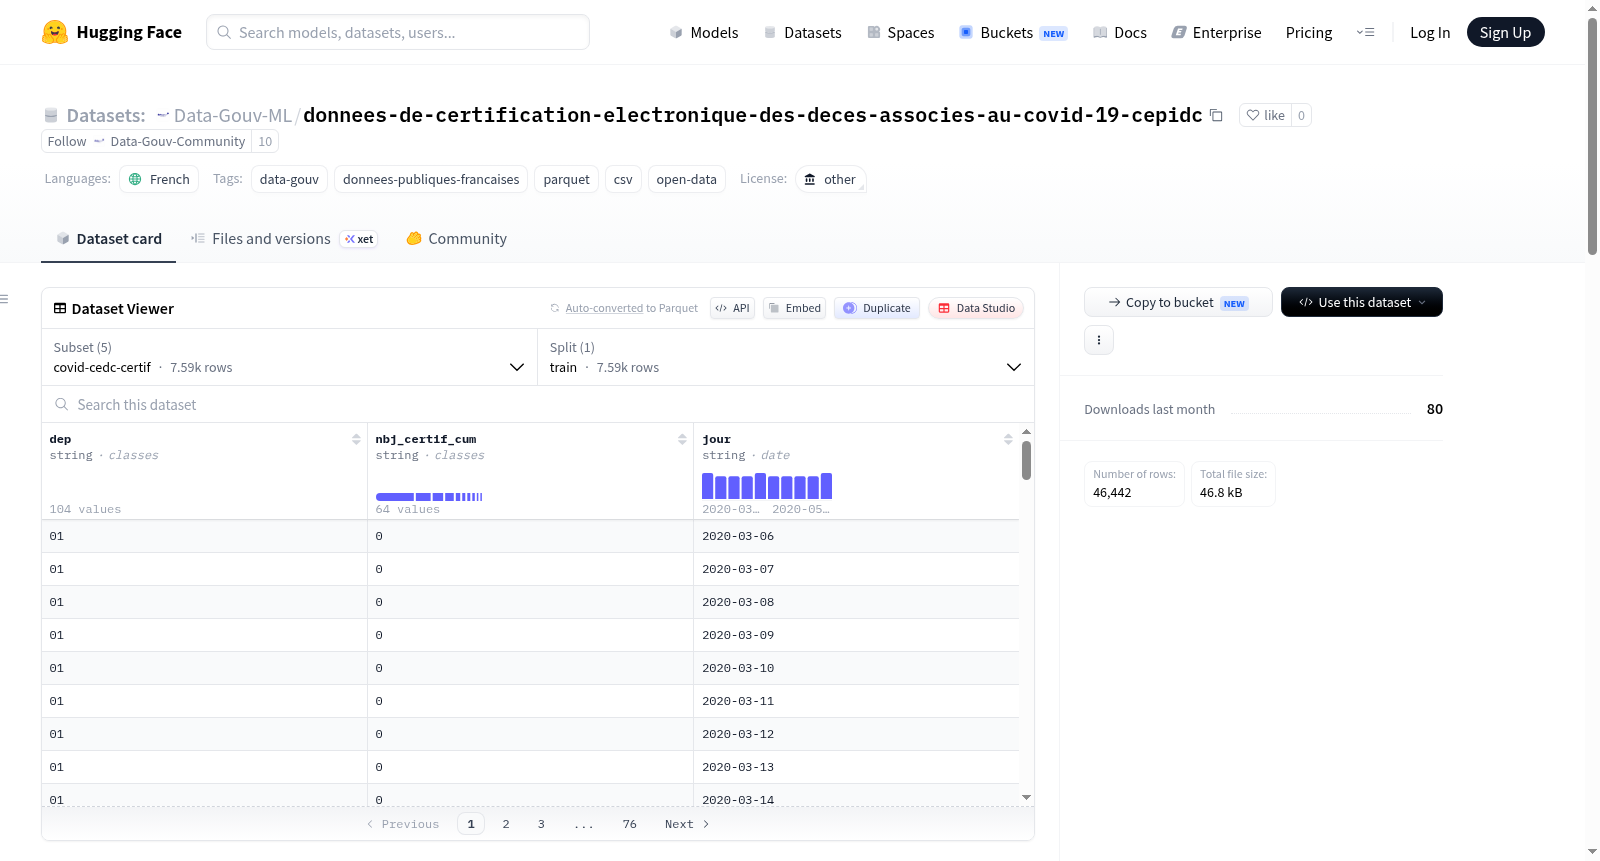Click cell with date 2020-03-06

856,536
